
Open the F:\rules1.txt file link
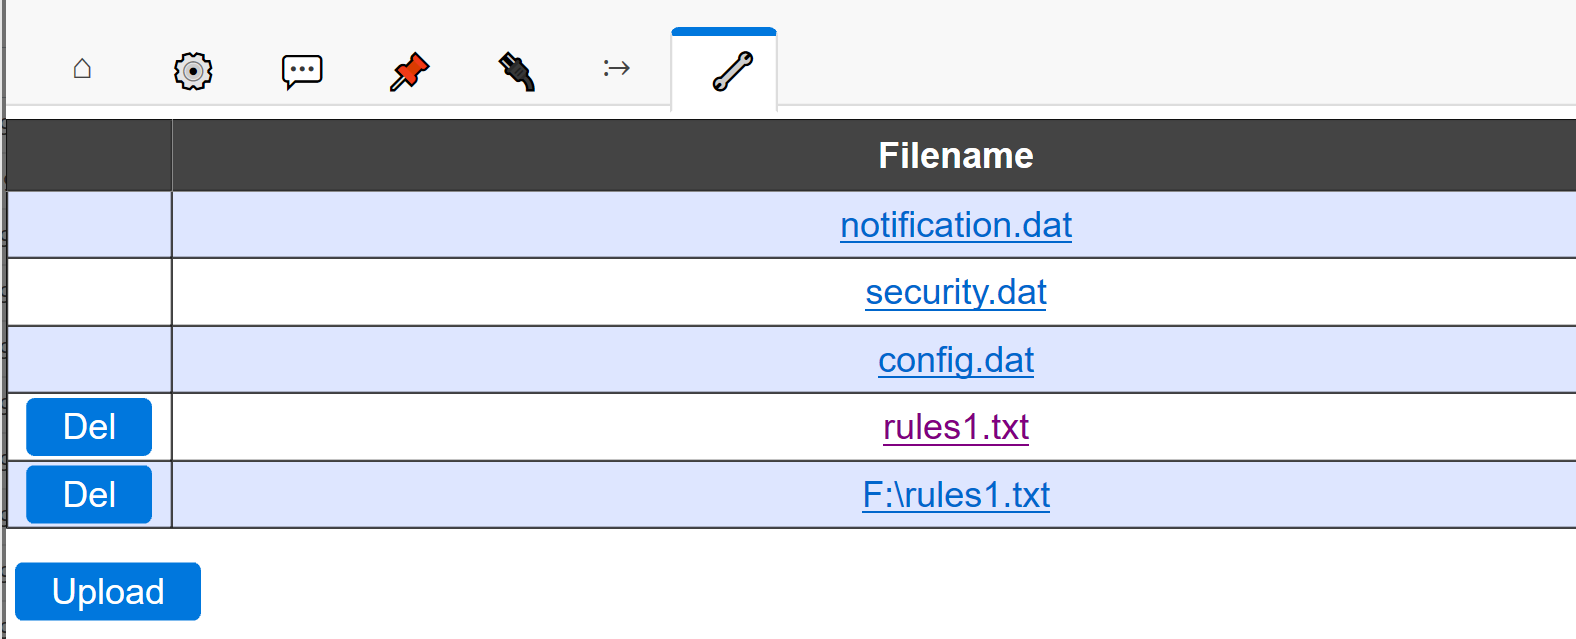pyautogui.click(x=957, y=494)
